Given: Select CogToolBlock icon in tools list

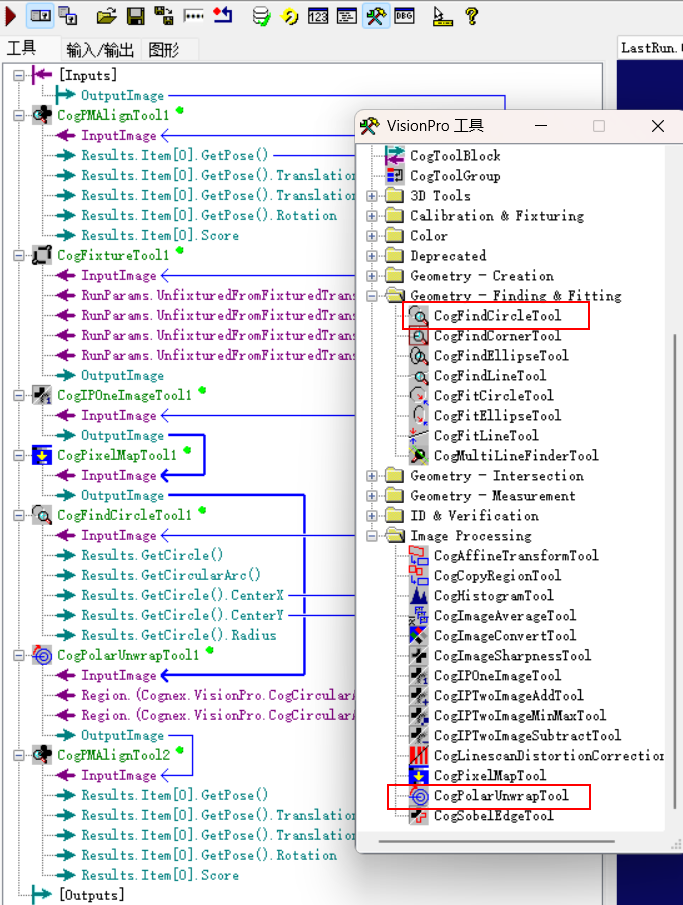Looking at the screenshot, I should (395, 155).
